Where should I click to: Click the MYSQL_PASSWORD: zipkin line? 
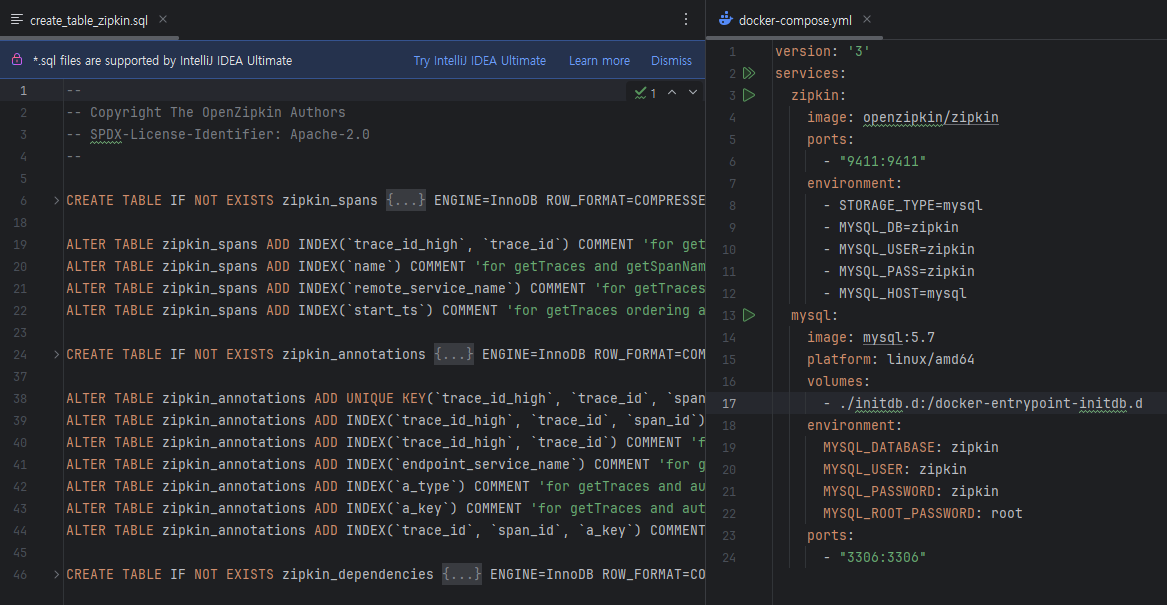pyautogui.click(x=910, y=491)
